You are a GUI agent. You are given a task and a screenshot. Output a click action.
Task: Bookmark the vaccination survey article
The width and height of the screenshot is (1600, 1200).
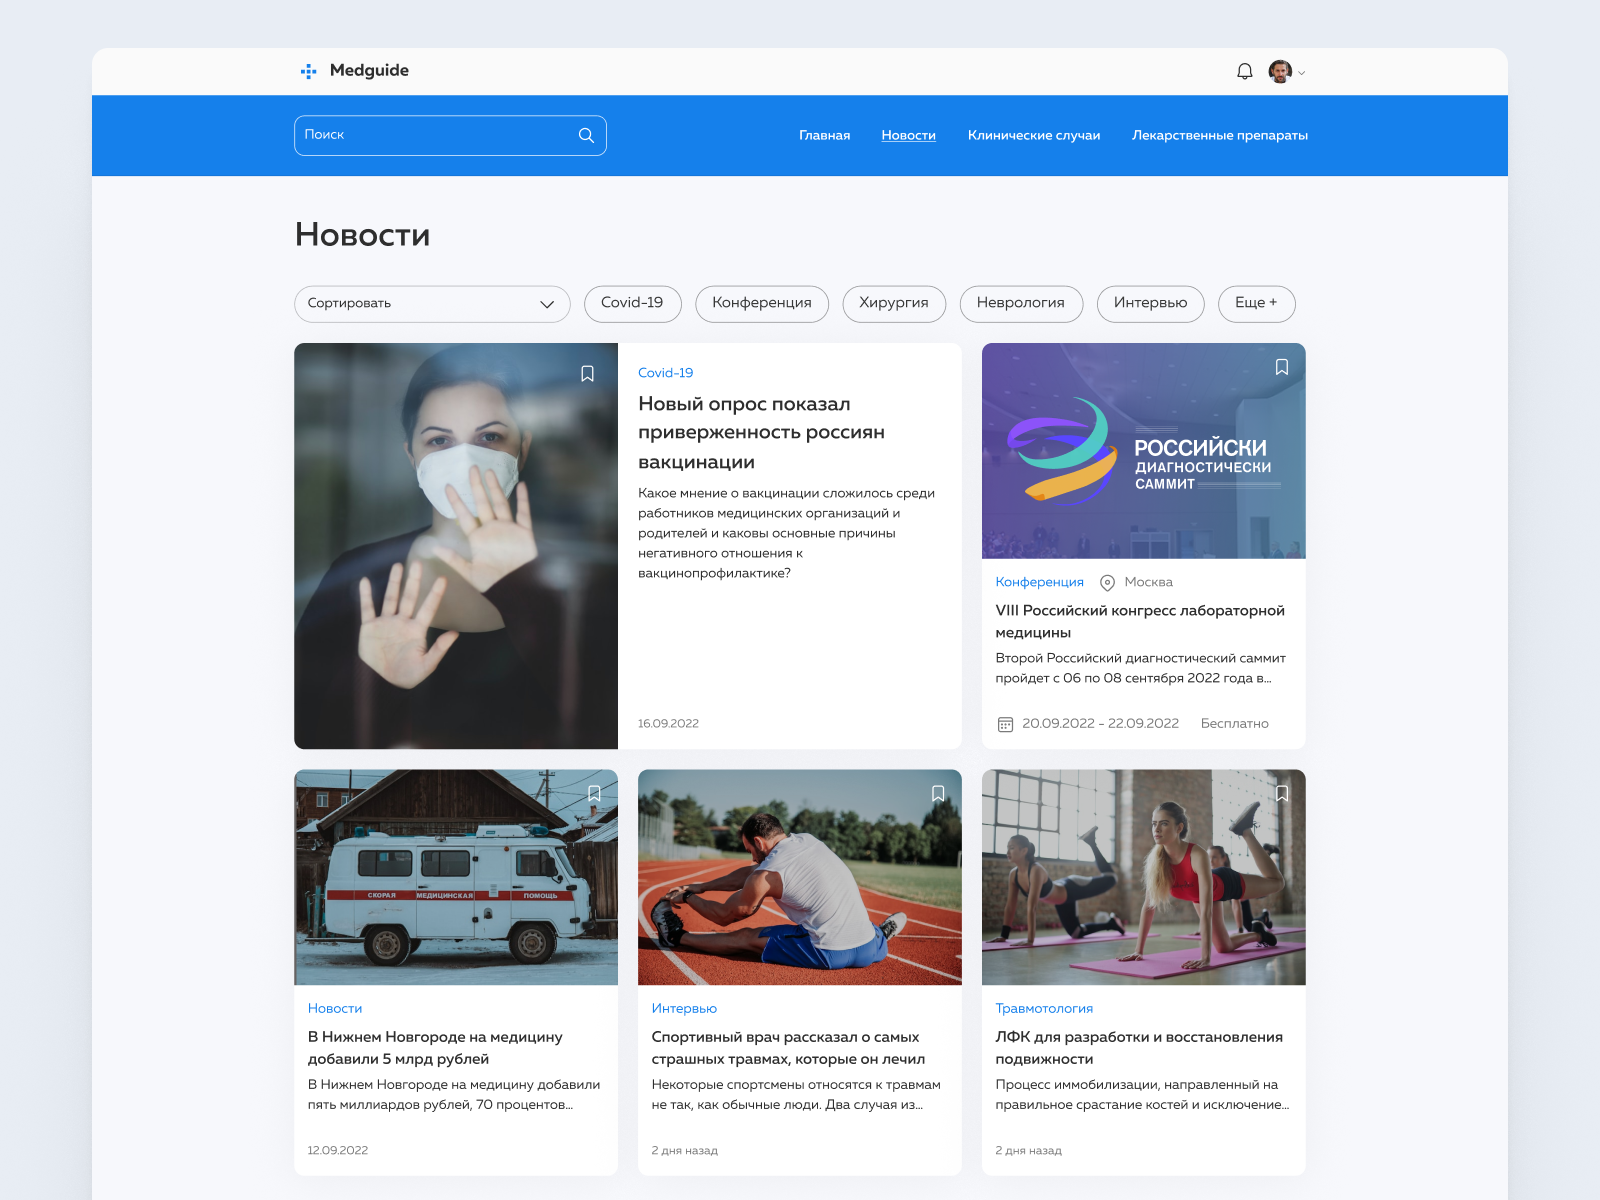coord(587,373)
